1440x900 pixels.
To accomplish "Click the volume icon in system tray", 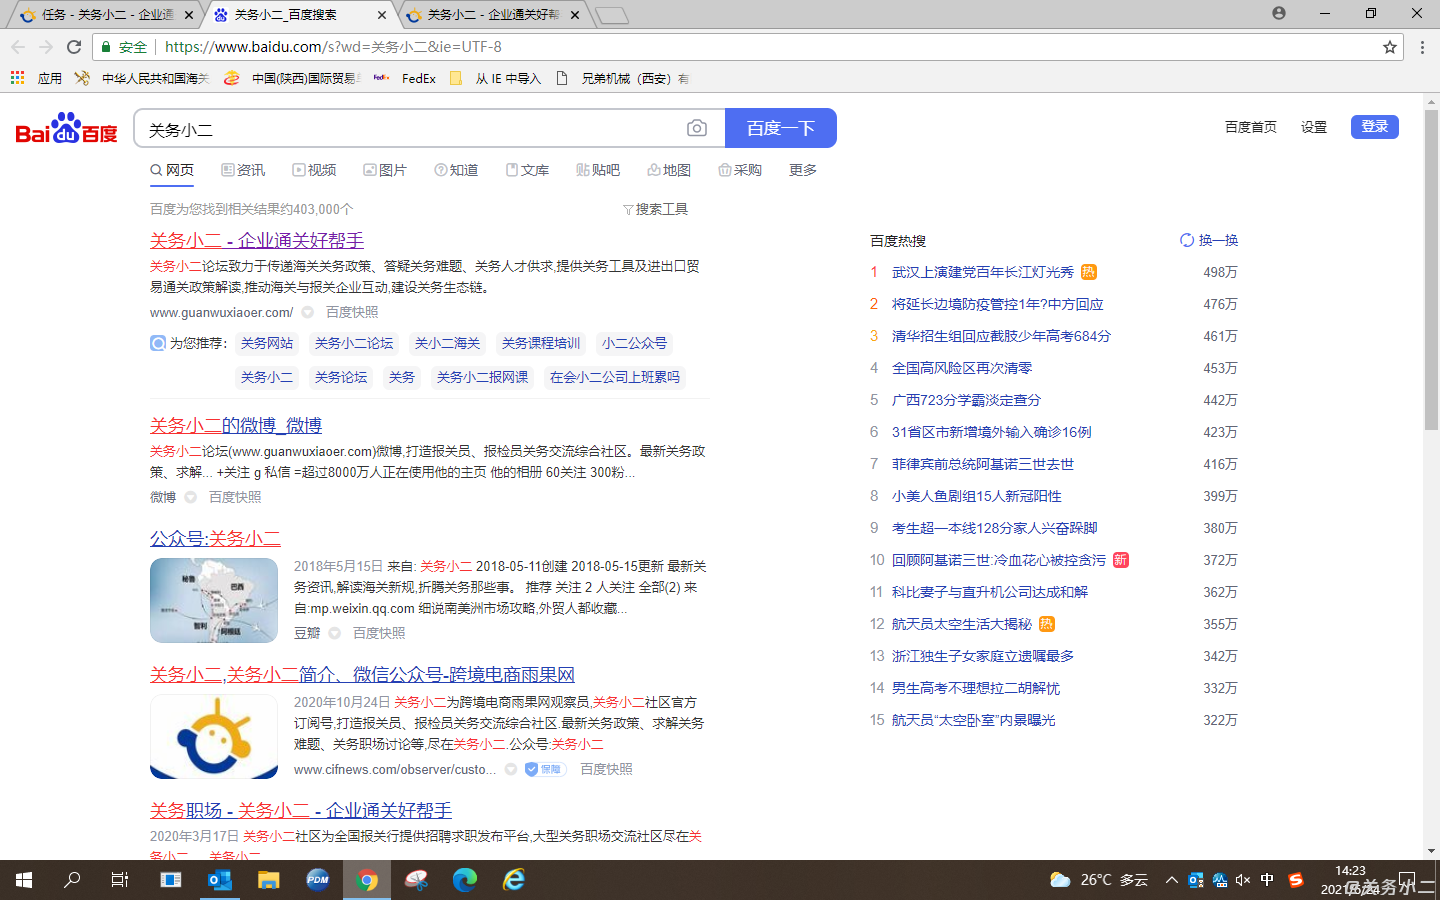I will [1243, 880].
